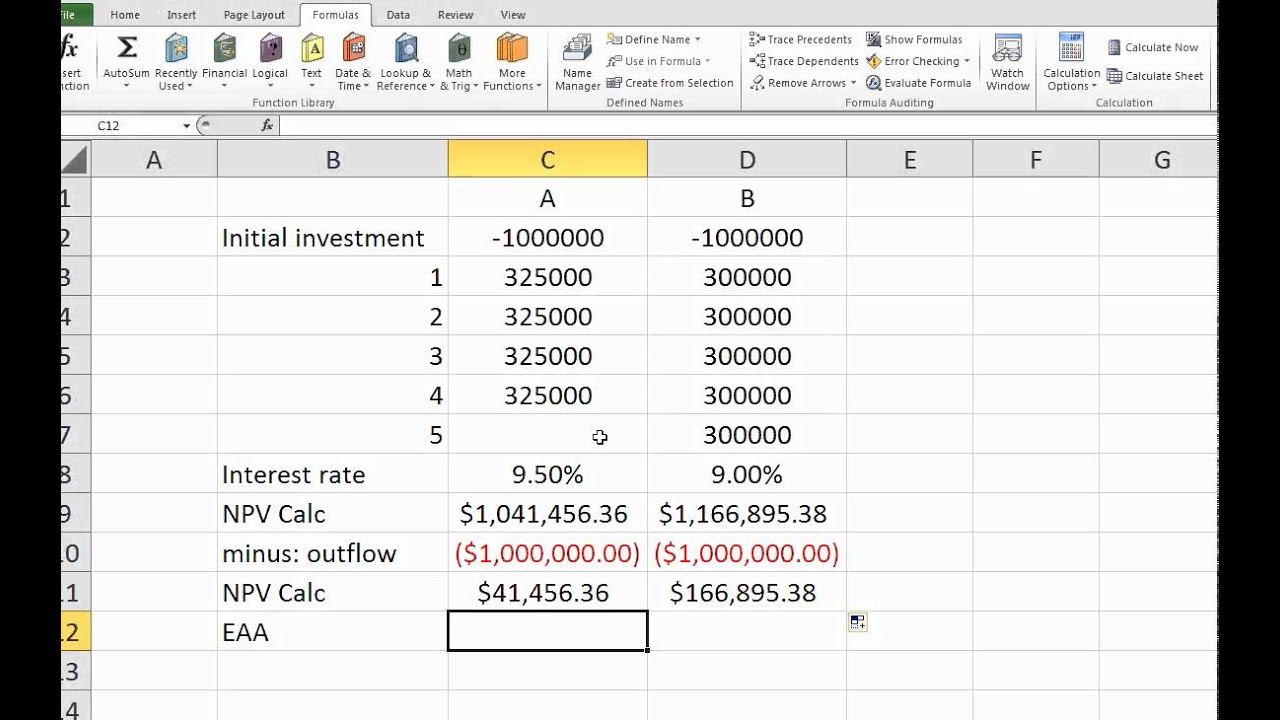Open the Home tab

coord(125,15)
